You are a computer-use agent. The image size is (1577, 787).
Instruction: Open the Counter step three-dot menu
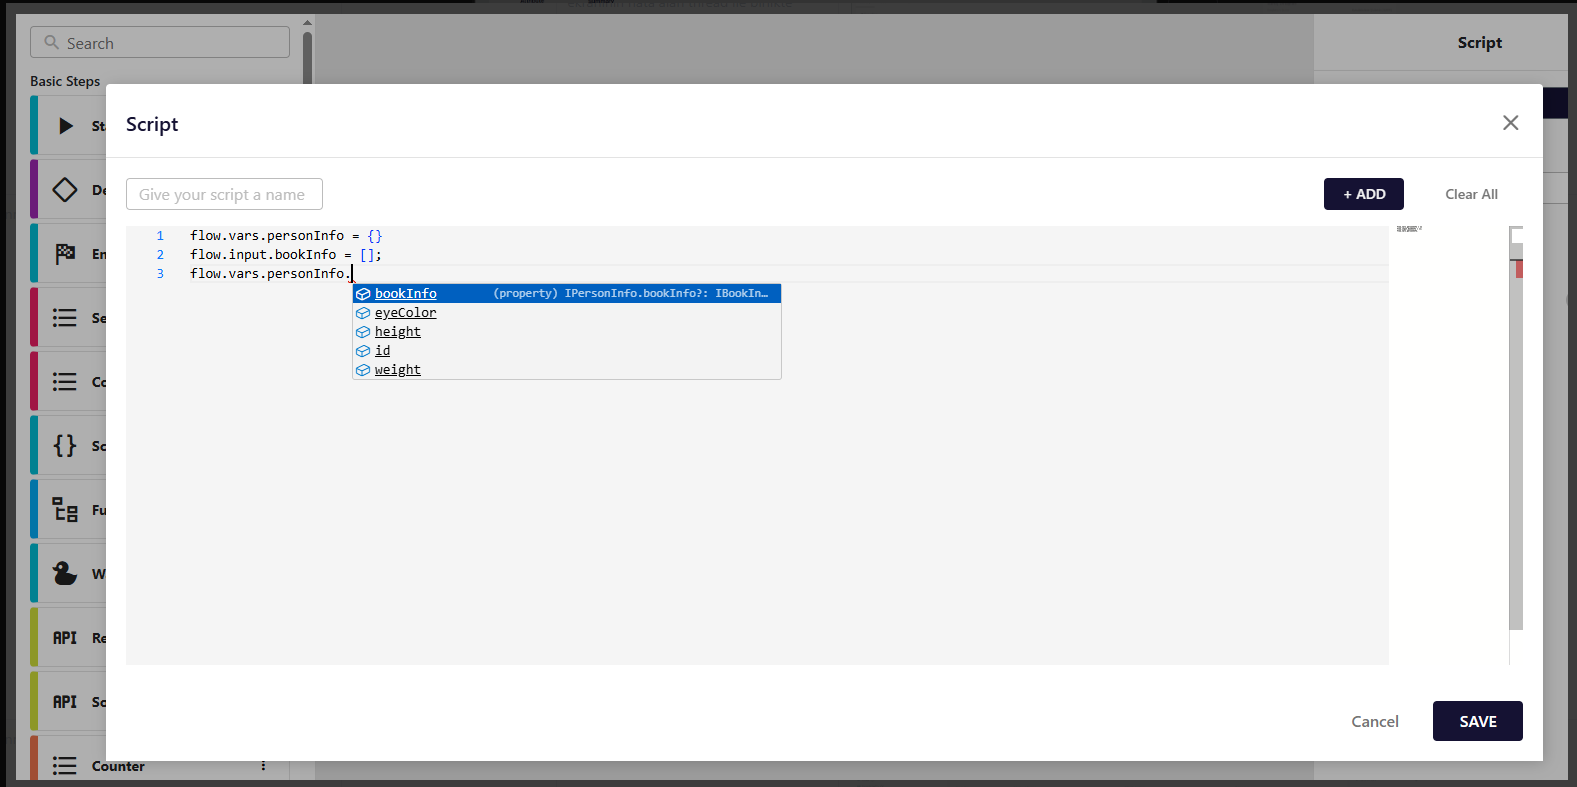coord(263,766)
